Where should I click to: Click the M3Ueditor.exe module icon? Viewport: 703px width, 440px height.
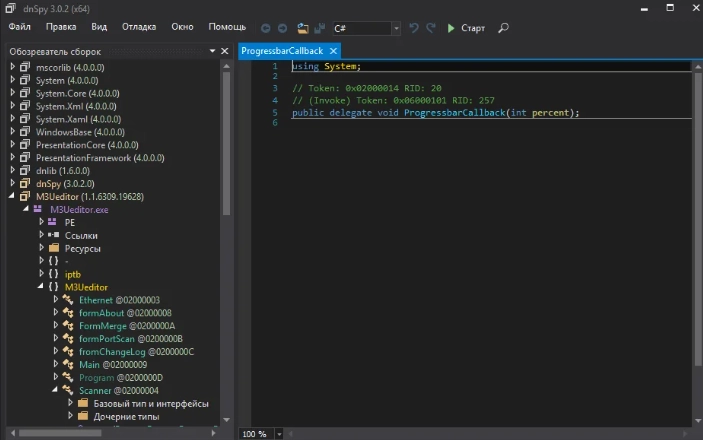pos(38,209)
